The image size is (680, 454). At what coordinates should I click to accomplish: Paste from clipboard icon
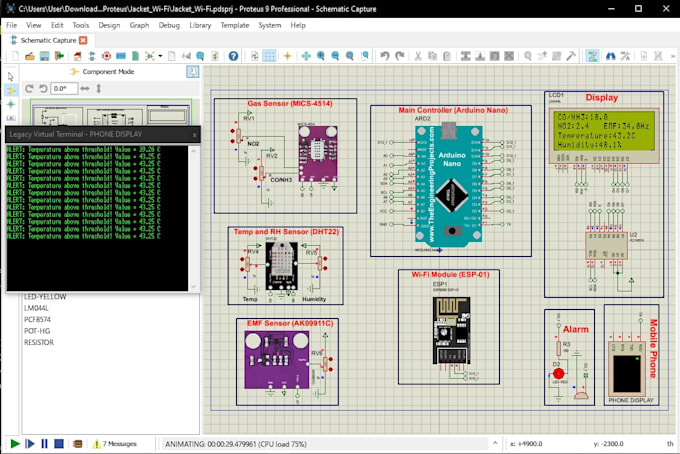click(x=447, y=56)
